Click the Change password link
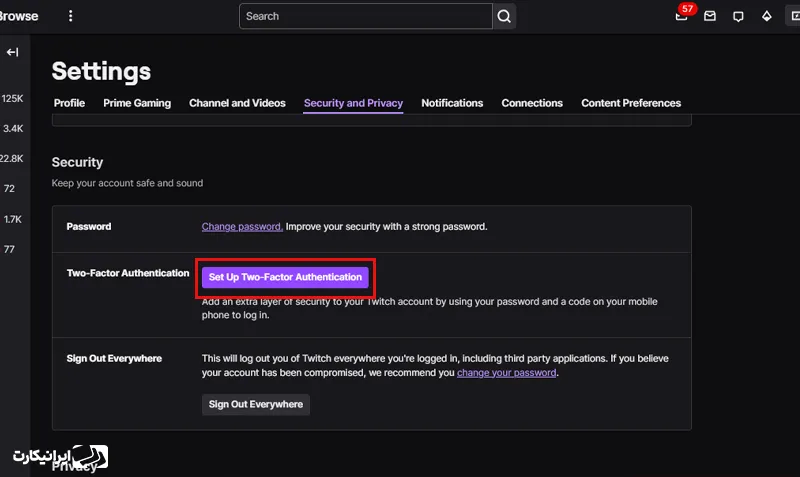Image resolution: width=800 pixels, height=477 pixels. pos(242,227)
